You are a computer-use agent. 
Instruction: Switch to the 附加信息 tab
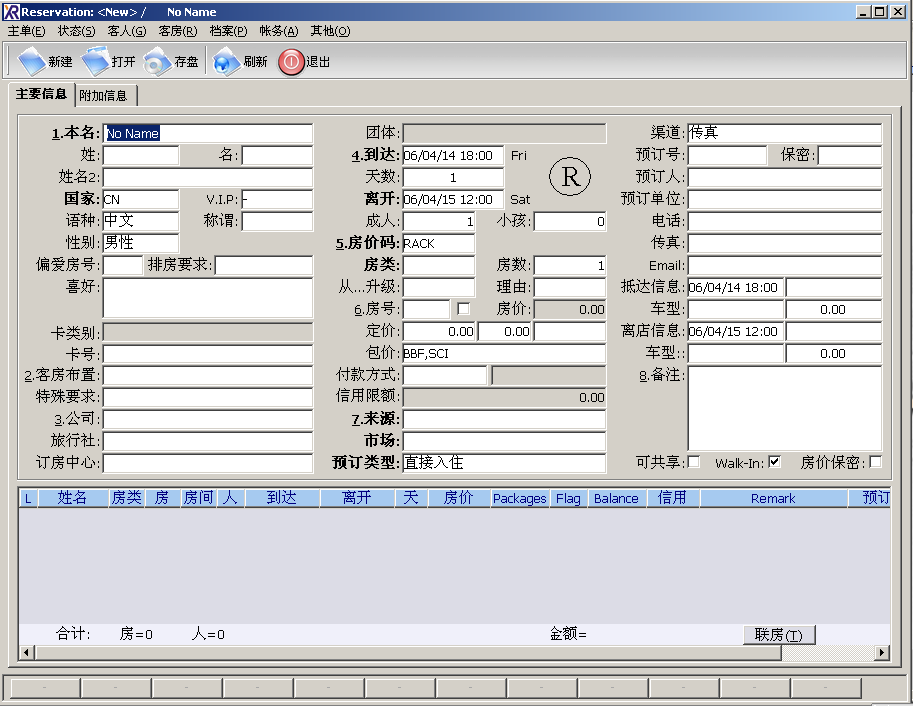click(104, 96)
